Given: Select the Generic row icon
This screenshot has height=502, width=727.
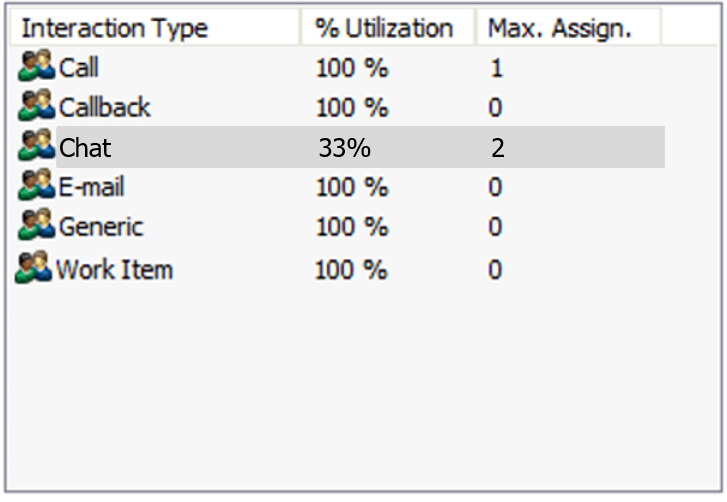Looking at the screenshot, I should (36, 226).
